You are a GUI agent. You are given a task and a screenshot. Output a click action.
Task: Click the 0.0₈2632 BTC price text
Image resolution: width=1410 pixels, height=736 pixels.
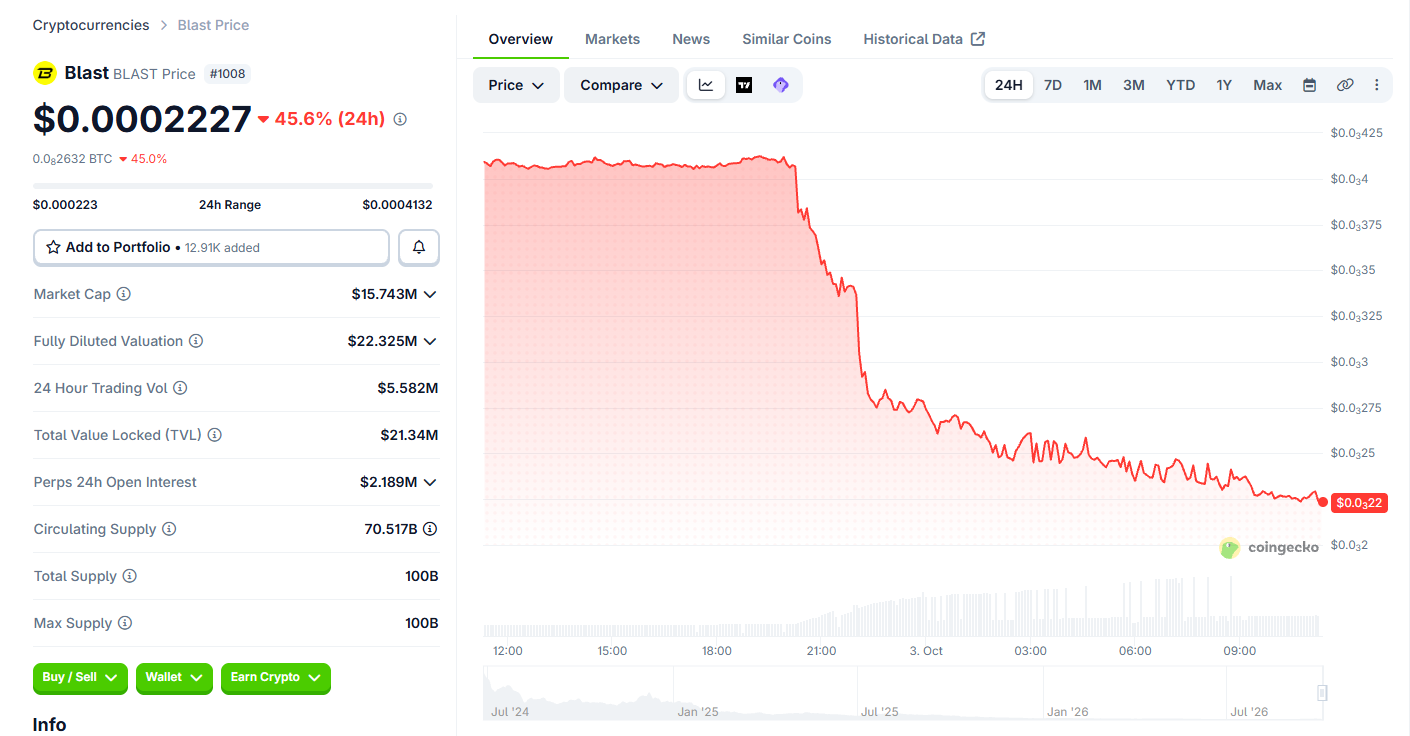(x=72, y=158)
